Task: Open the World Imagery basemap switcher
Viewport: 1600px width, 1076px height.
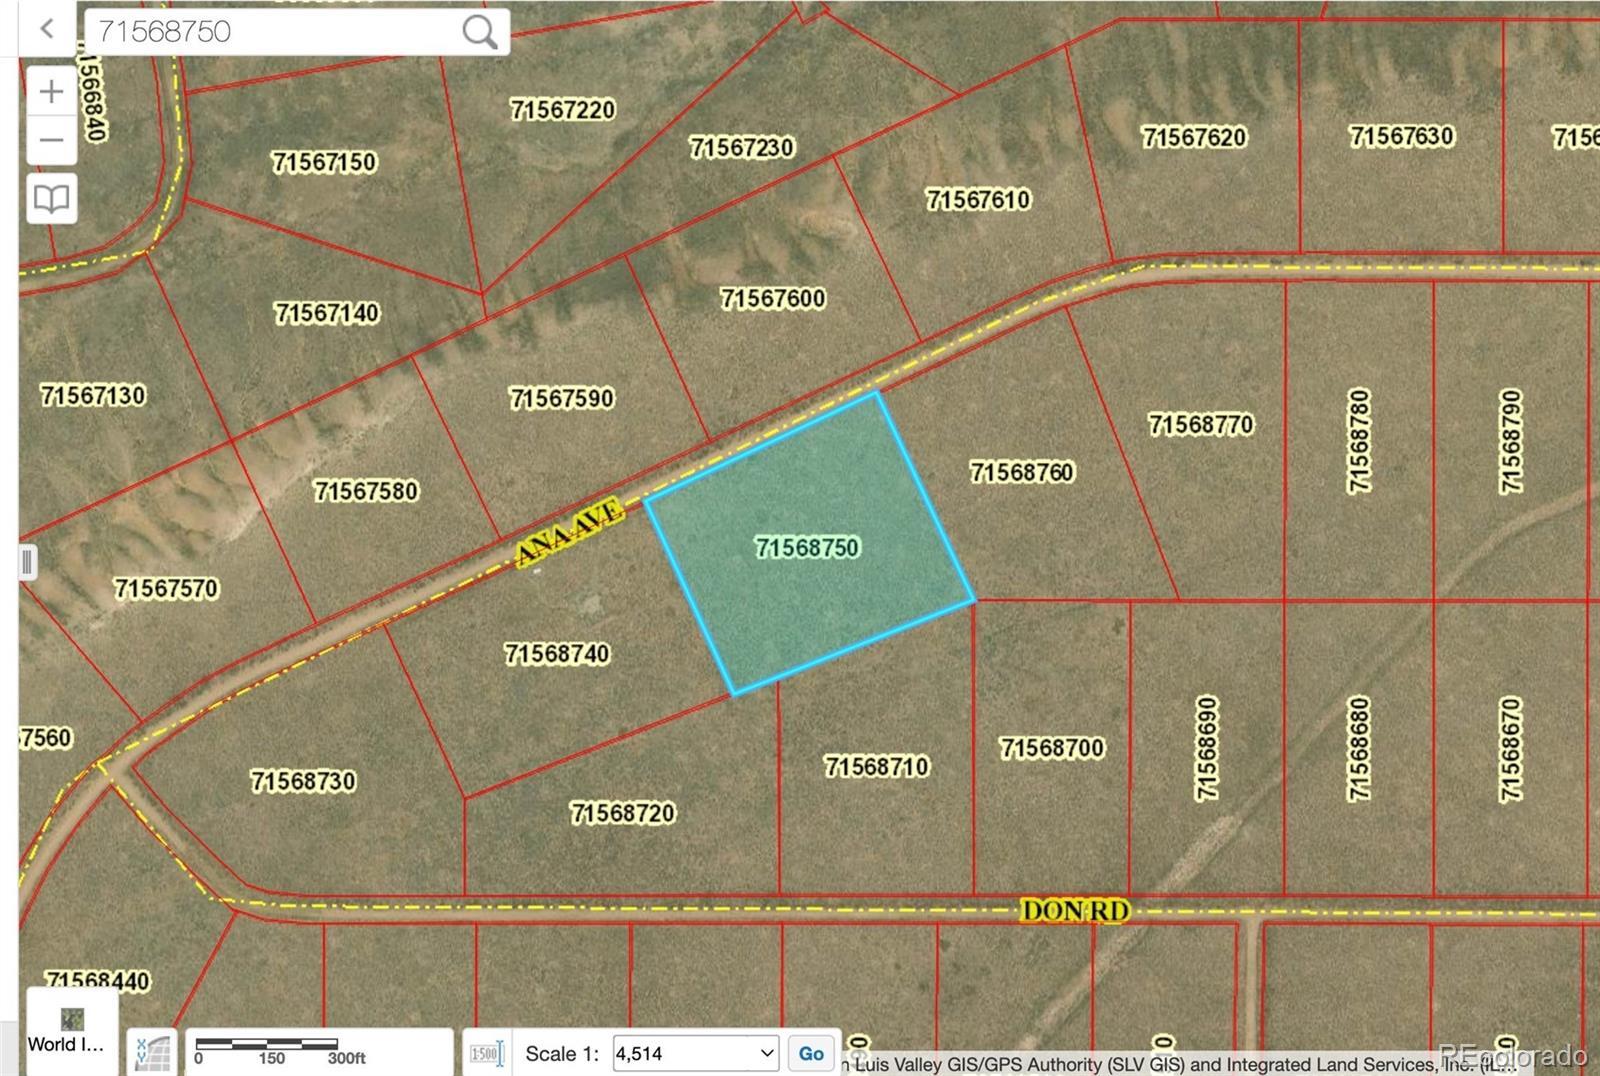Action: 67,1031
